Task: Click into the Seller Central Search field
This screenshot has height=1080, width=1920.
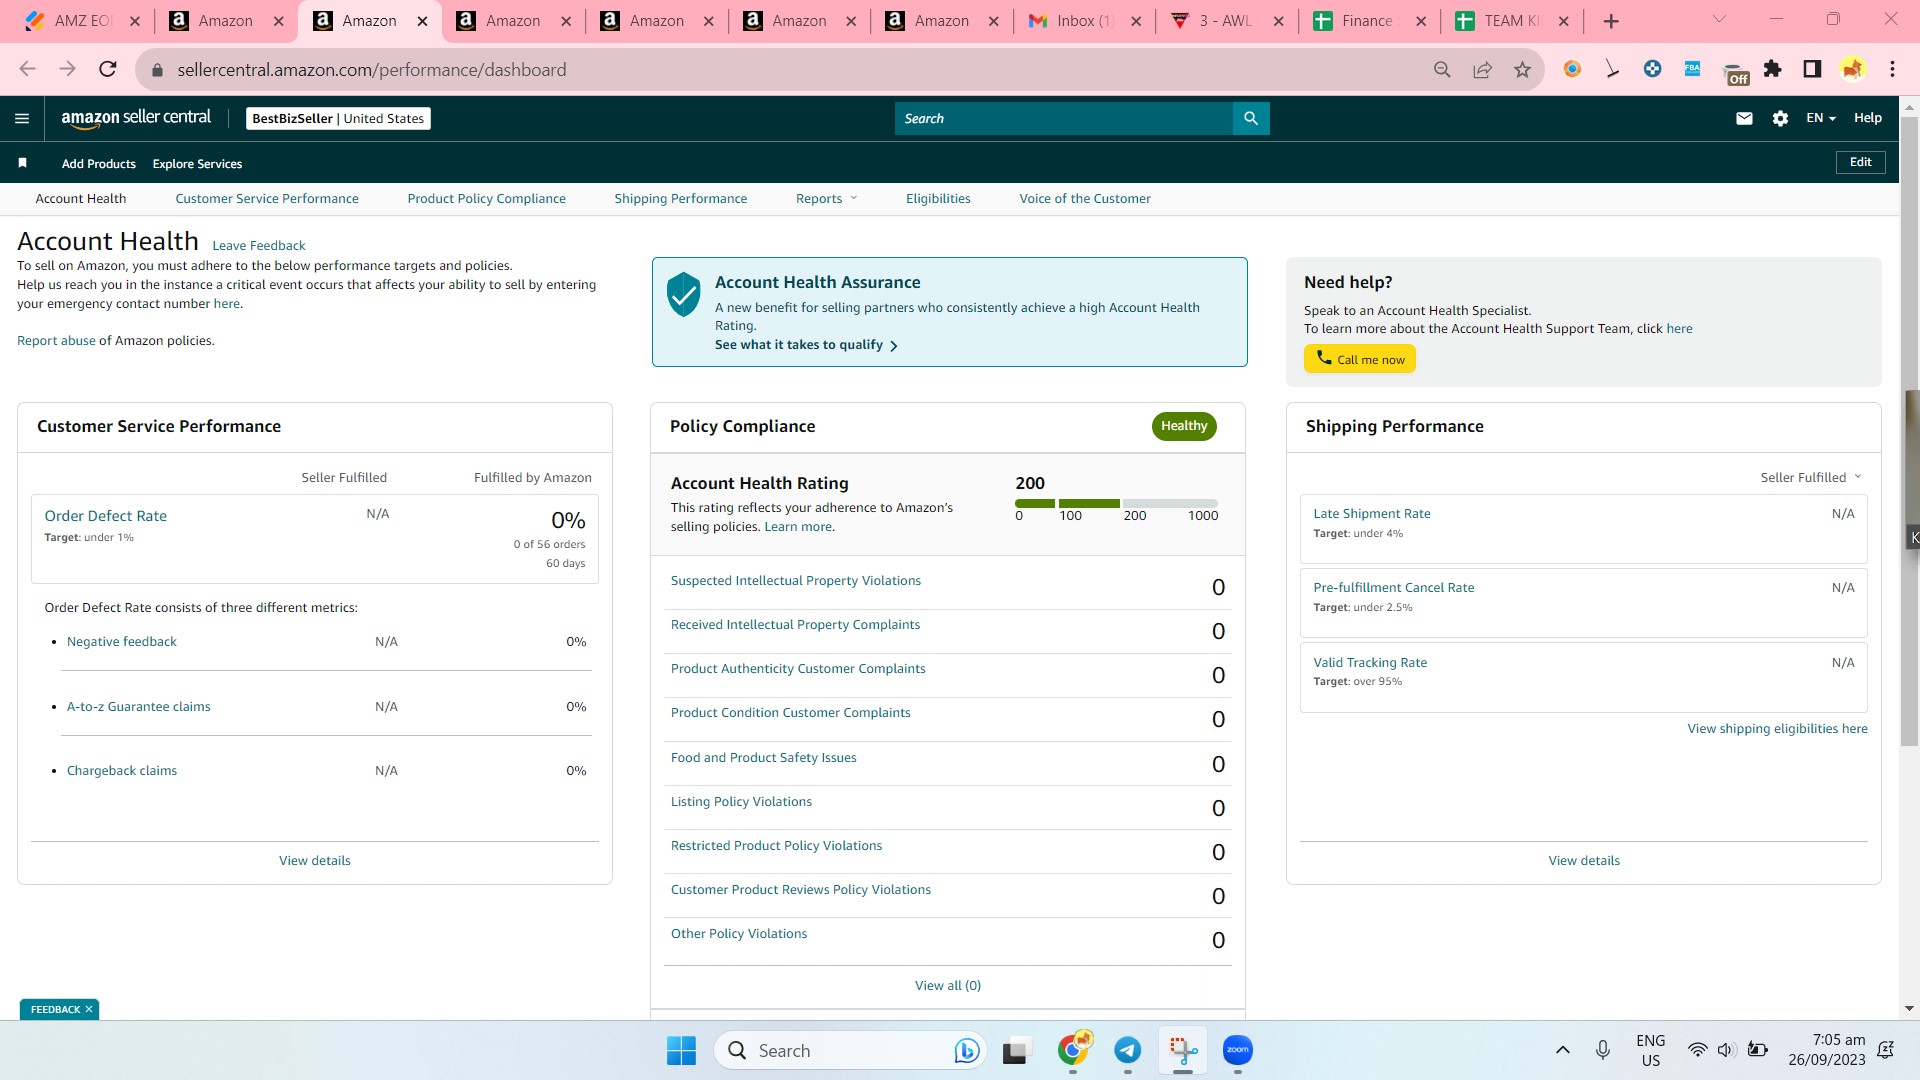Action: click(1064, 118)
